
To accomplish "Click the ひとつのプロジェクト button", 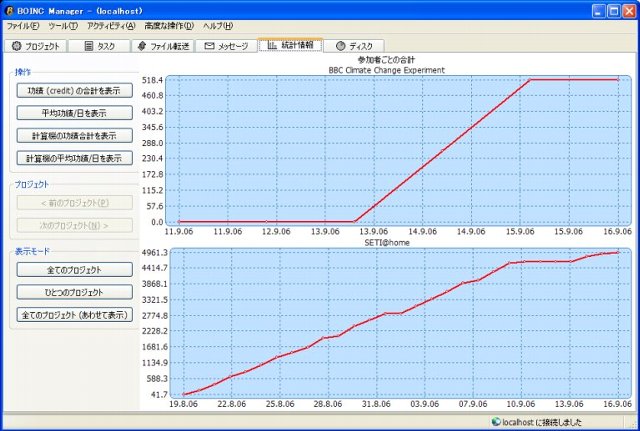I will tap(75, 292).
